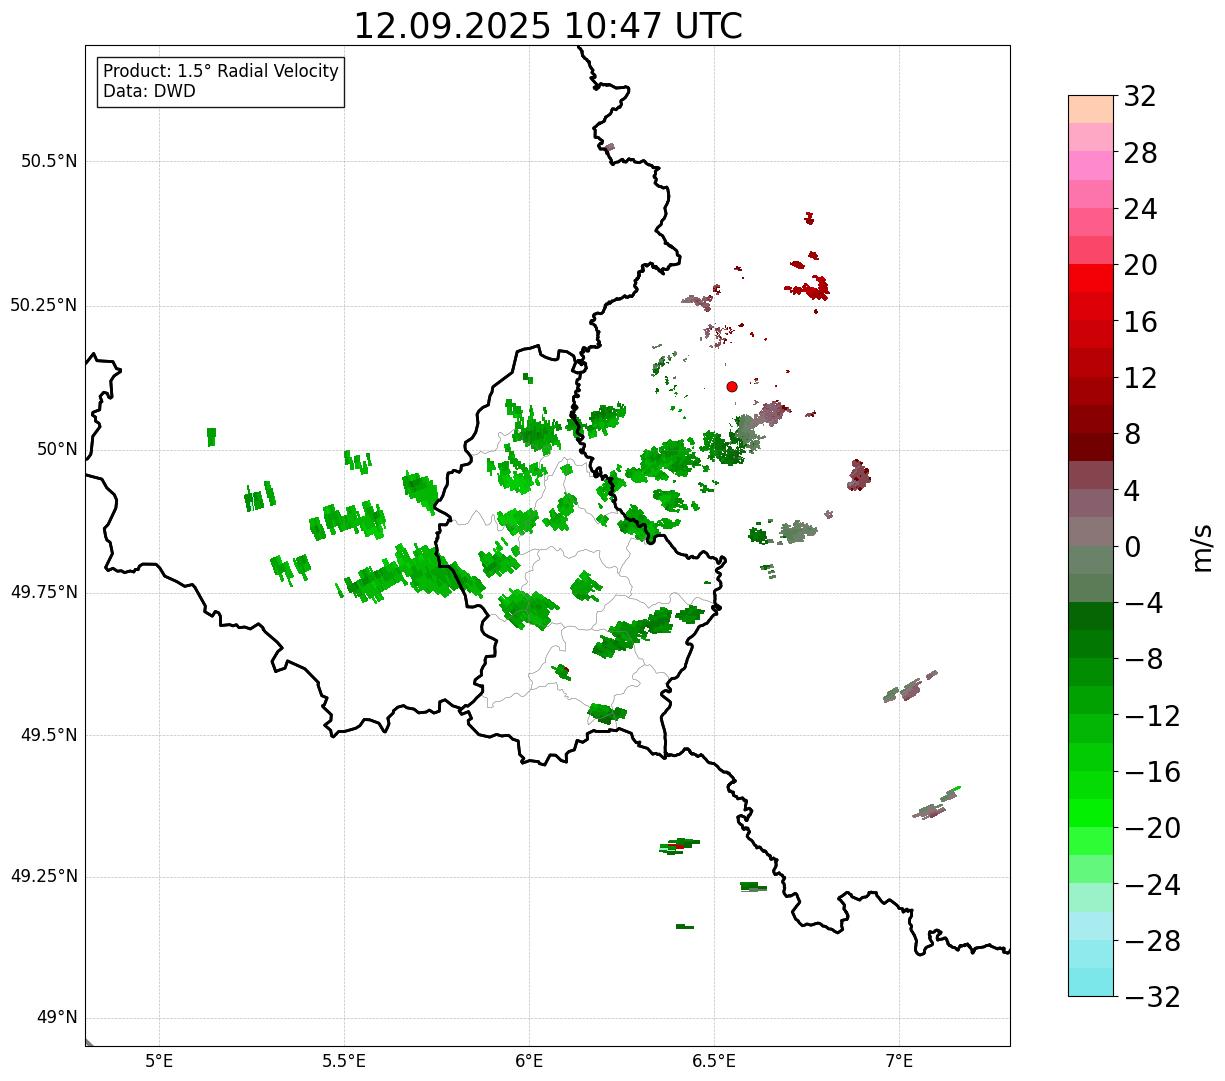The image size is (1225, 1081).
Task: Click the title '12.09.2025 10:47 UTC'
Action: (548, 26)
